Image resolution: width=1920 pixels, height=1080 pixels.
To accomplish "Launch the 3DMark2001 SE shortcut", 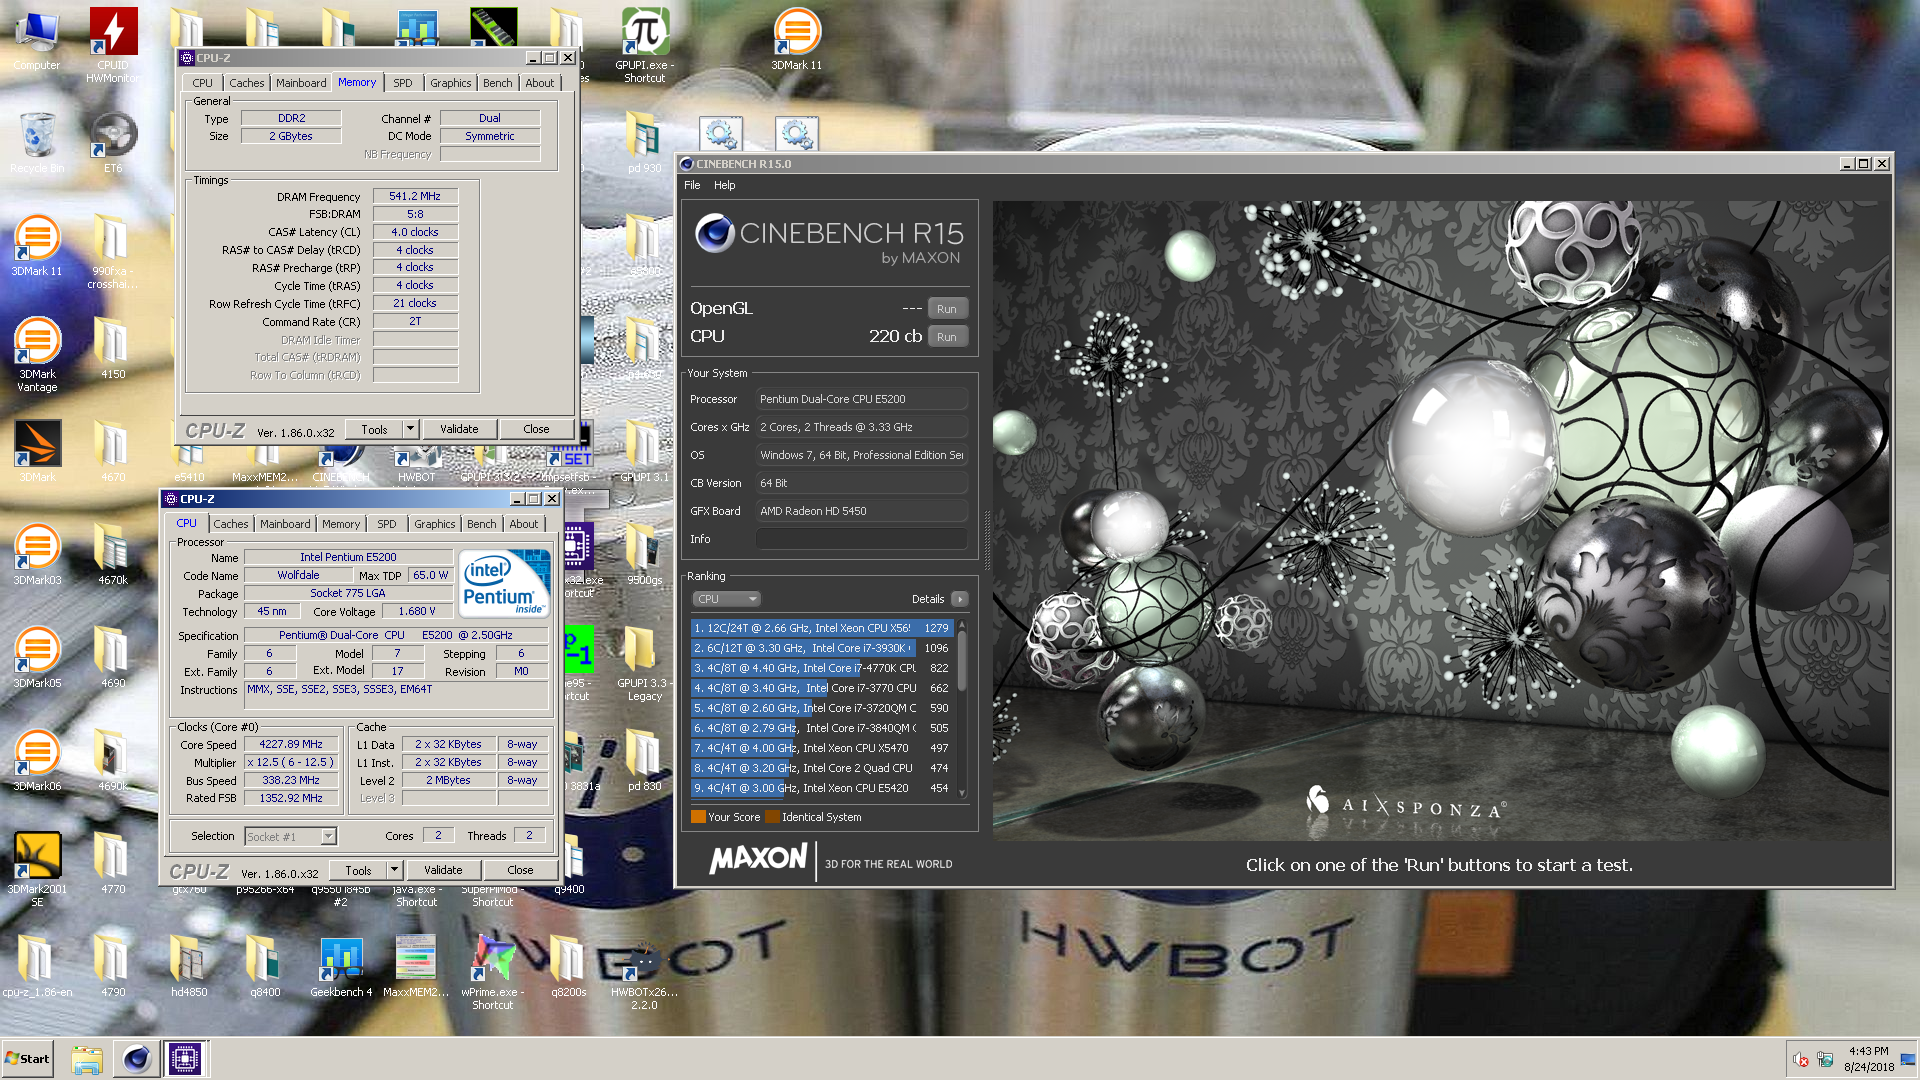I will coord(37,870).
